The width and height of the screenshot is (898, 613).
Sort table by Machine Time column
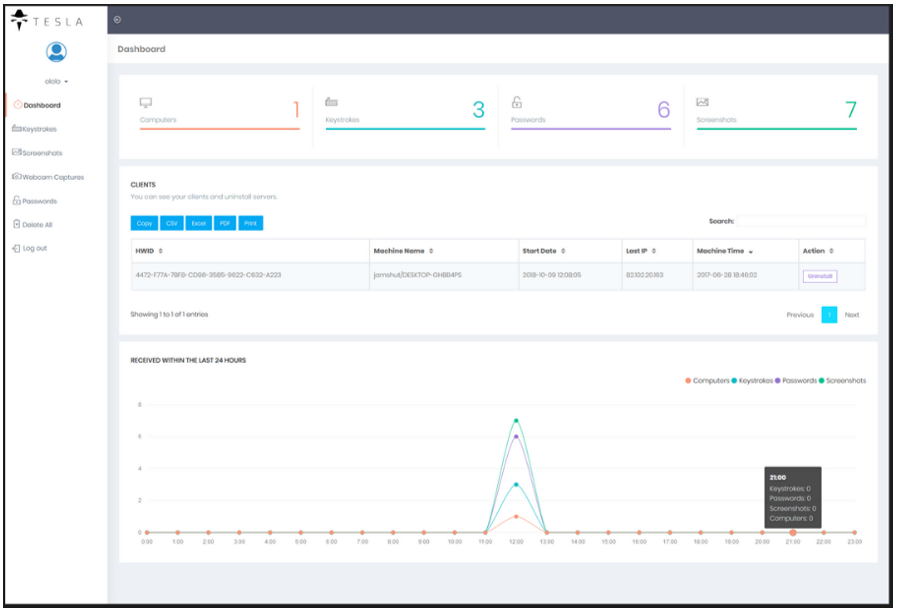tap(725, 251)
